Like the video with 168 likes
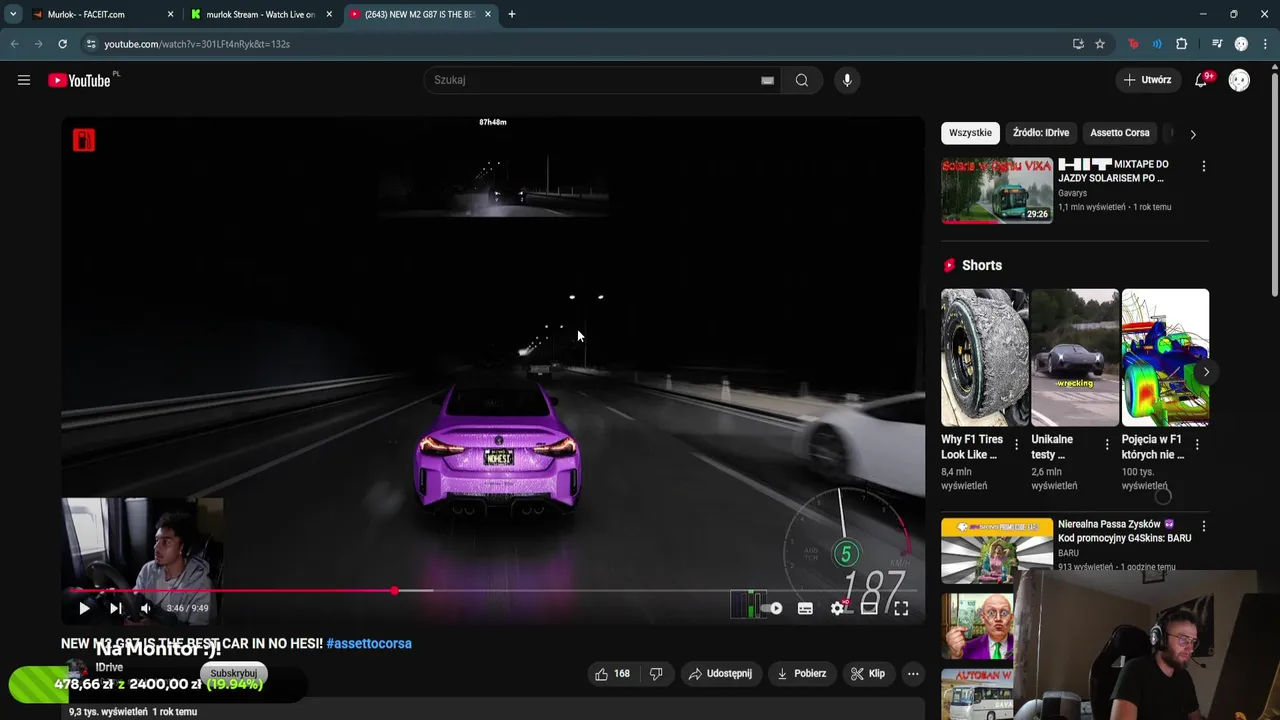1280x720 pixels. pyautogui.click(x=612, y=674)
